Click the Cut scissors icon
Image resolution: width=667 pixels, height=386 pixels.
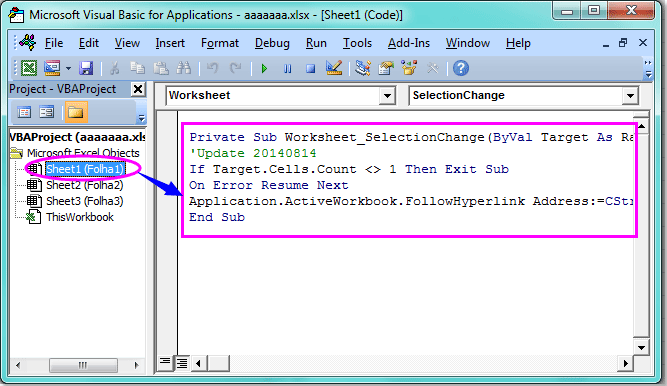tap(114, 68)
